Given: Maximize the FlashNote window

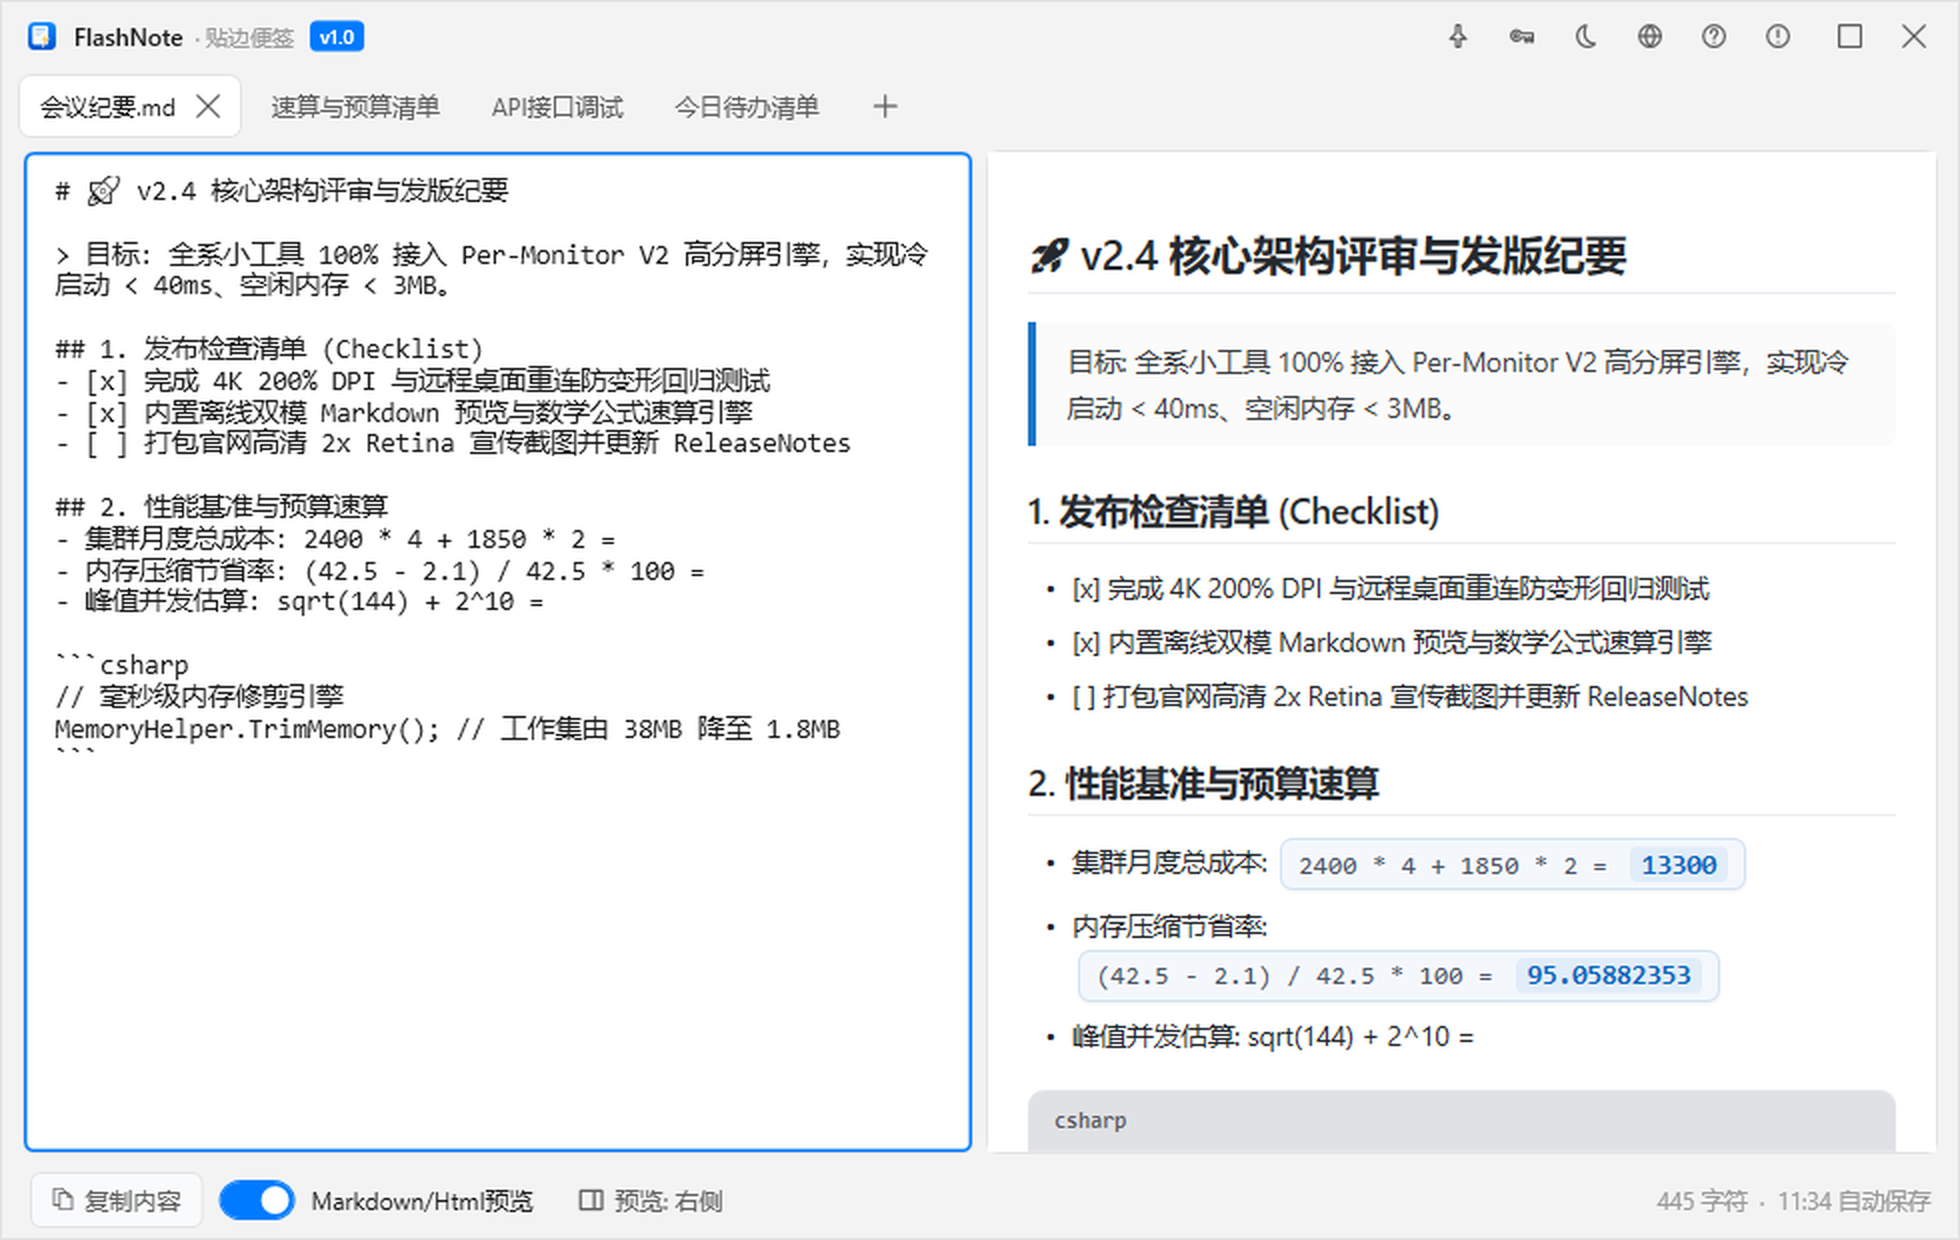Looking at the screenshot, I should (x=1850, y=37).
